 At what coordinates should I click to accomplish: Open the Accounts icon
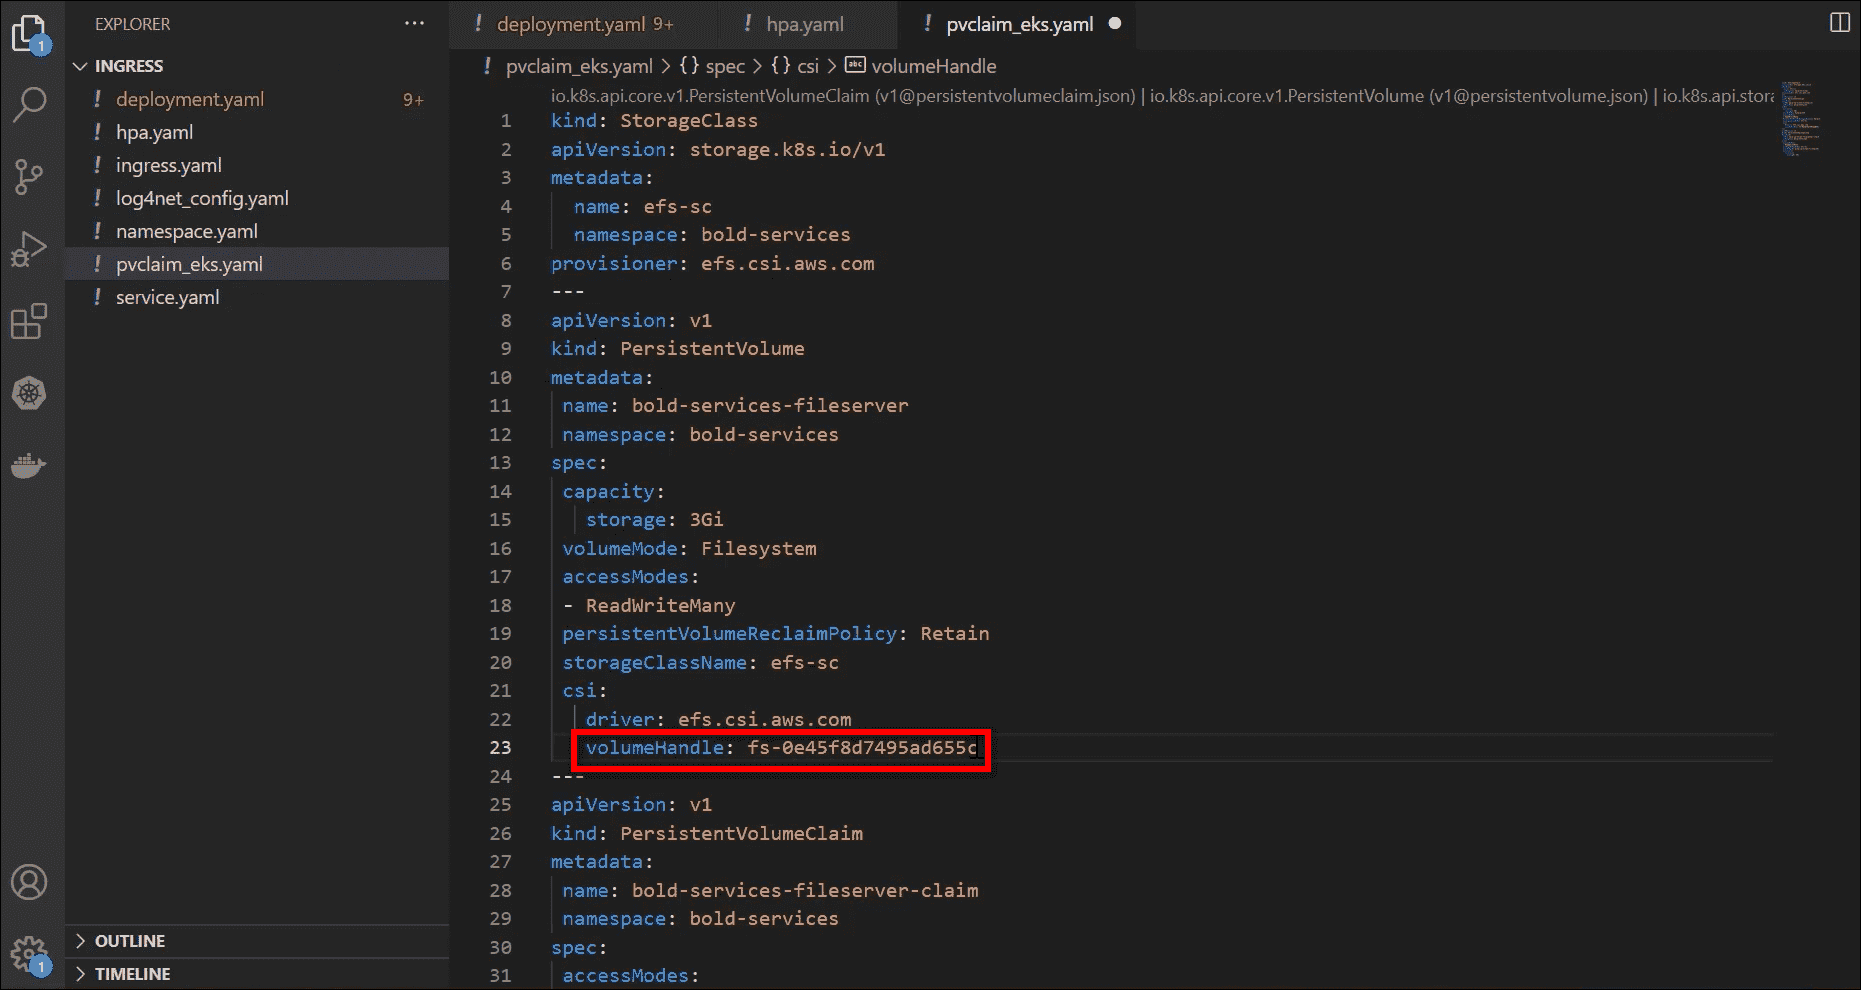(x=30, y=882)
